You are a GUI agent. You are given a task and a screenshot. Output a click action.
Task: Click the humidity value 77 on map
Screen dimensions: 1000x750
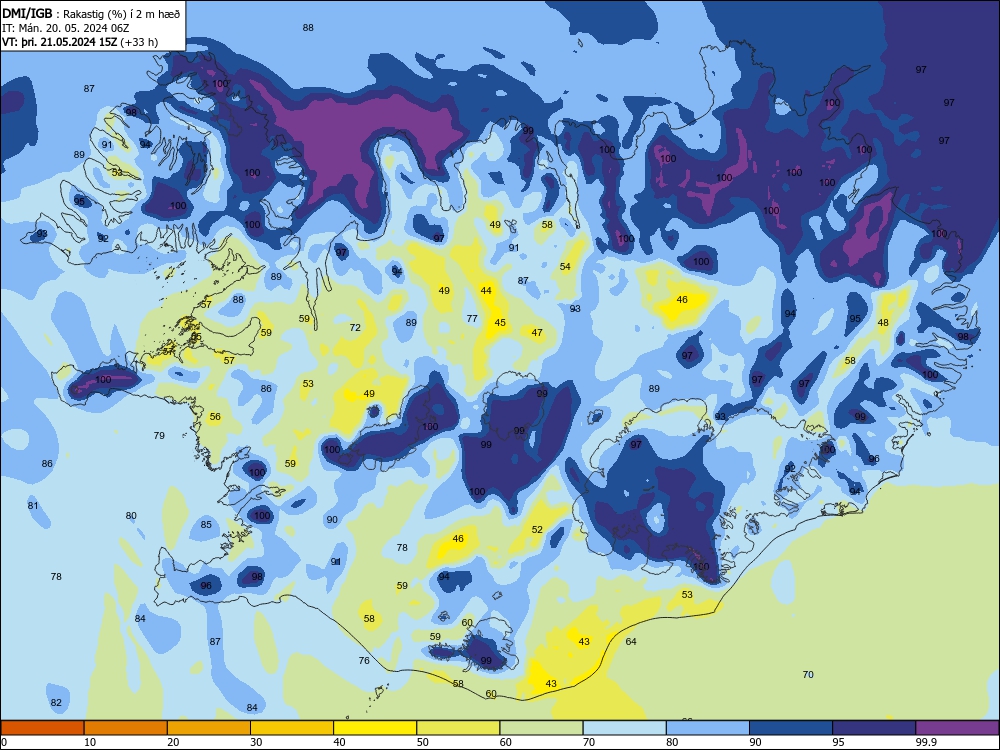click(x=472, y=319)
